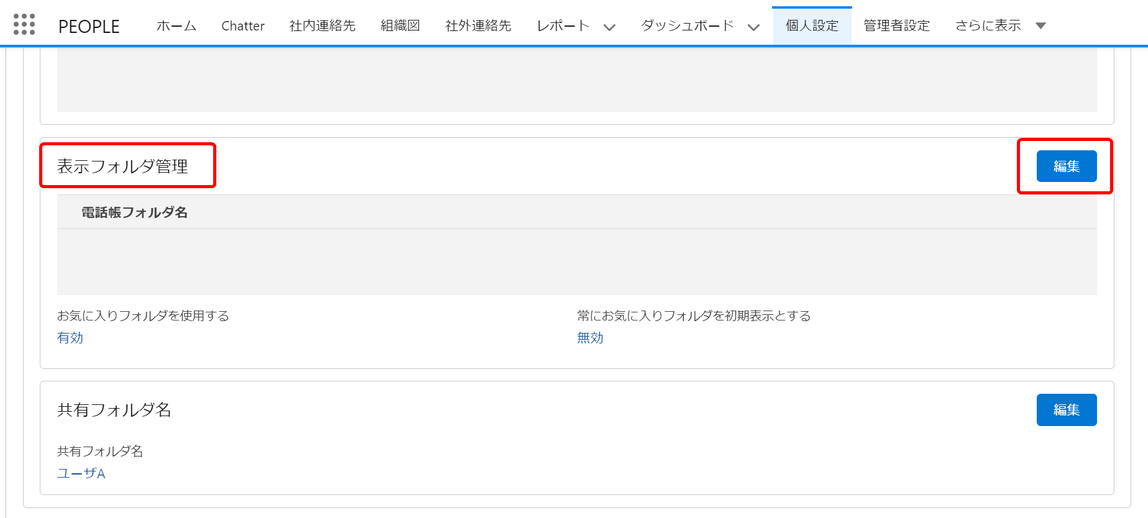Click the ユーザA shared folder value
This screenshot has height=518, width=1148.
[81, 473]
